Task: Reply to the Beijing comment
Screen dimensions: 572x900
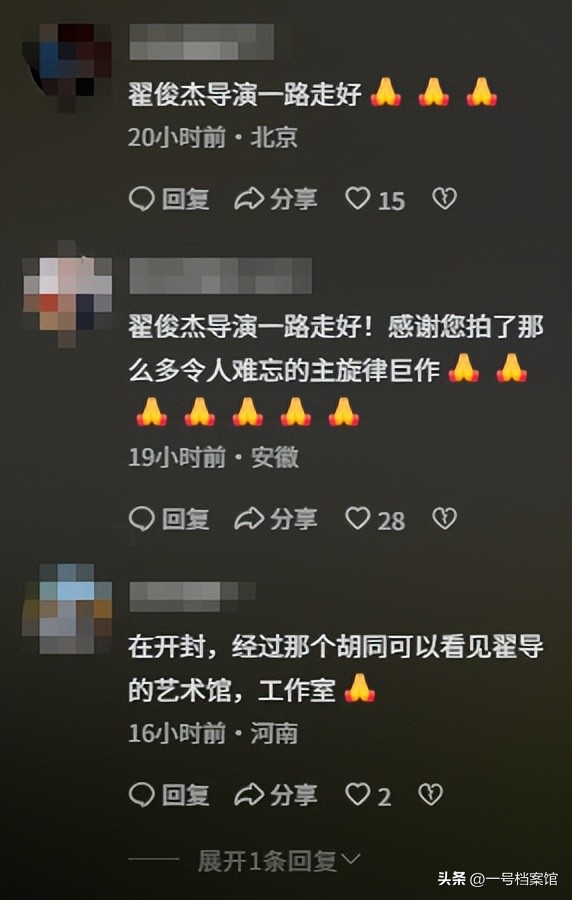Action: 169,200
